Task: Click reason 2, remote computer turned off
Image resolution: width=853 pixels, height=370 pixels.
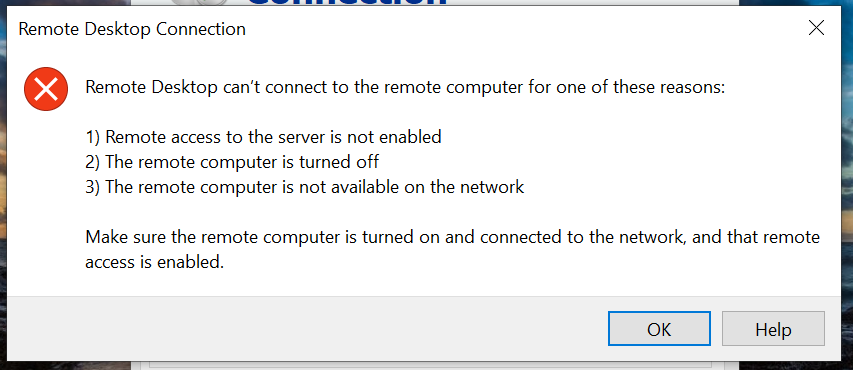Action: 232,162
